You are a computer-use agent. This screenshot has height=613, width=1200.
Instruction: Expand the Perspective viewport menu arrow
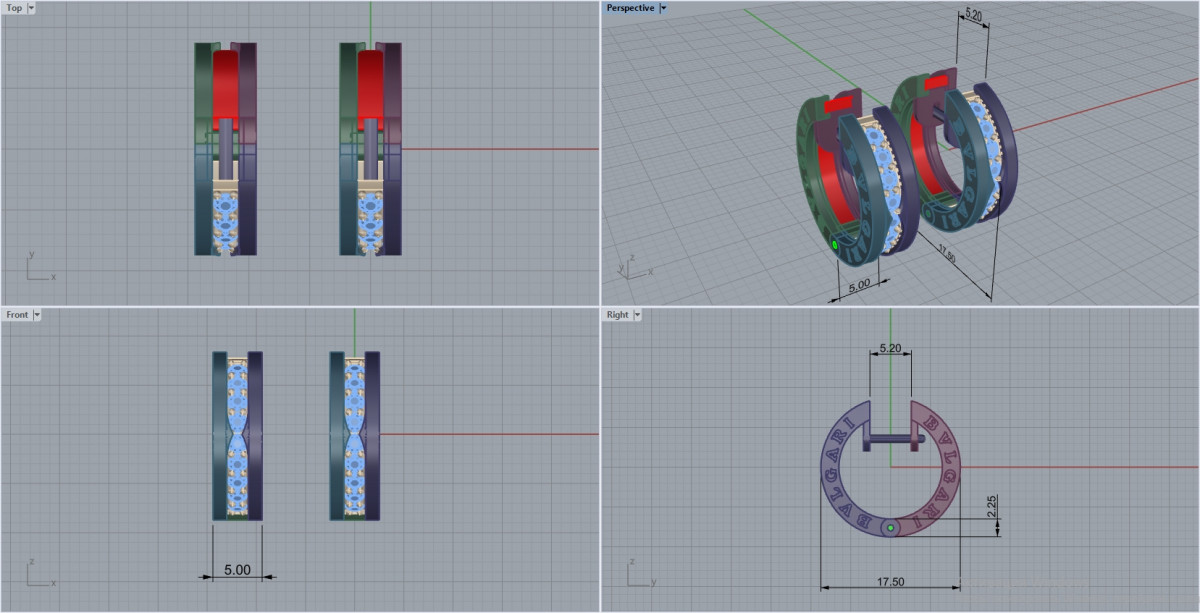tap(664, 8)
